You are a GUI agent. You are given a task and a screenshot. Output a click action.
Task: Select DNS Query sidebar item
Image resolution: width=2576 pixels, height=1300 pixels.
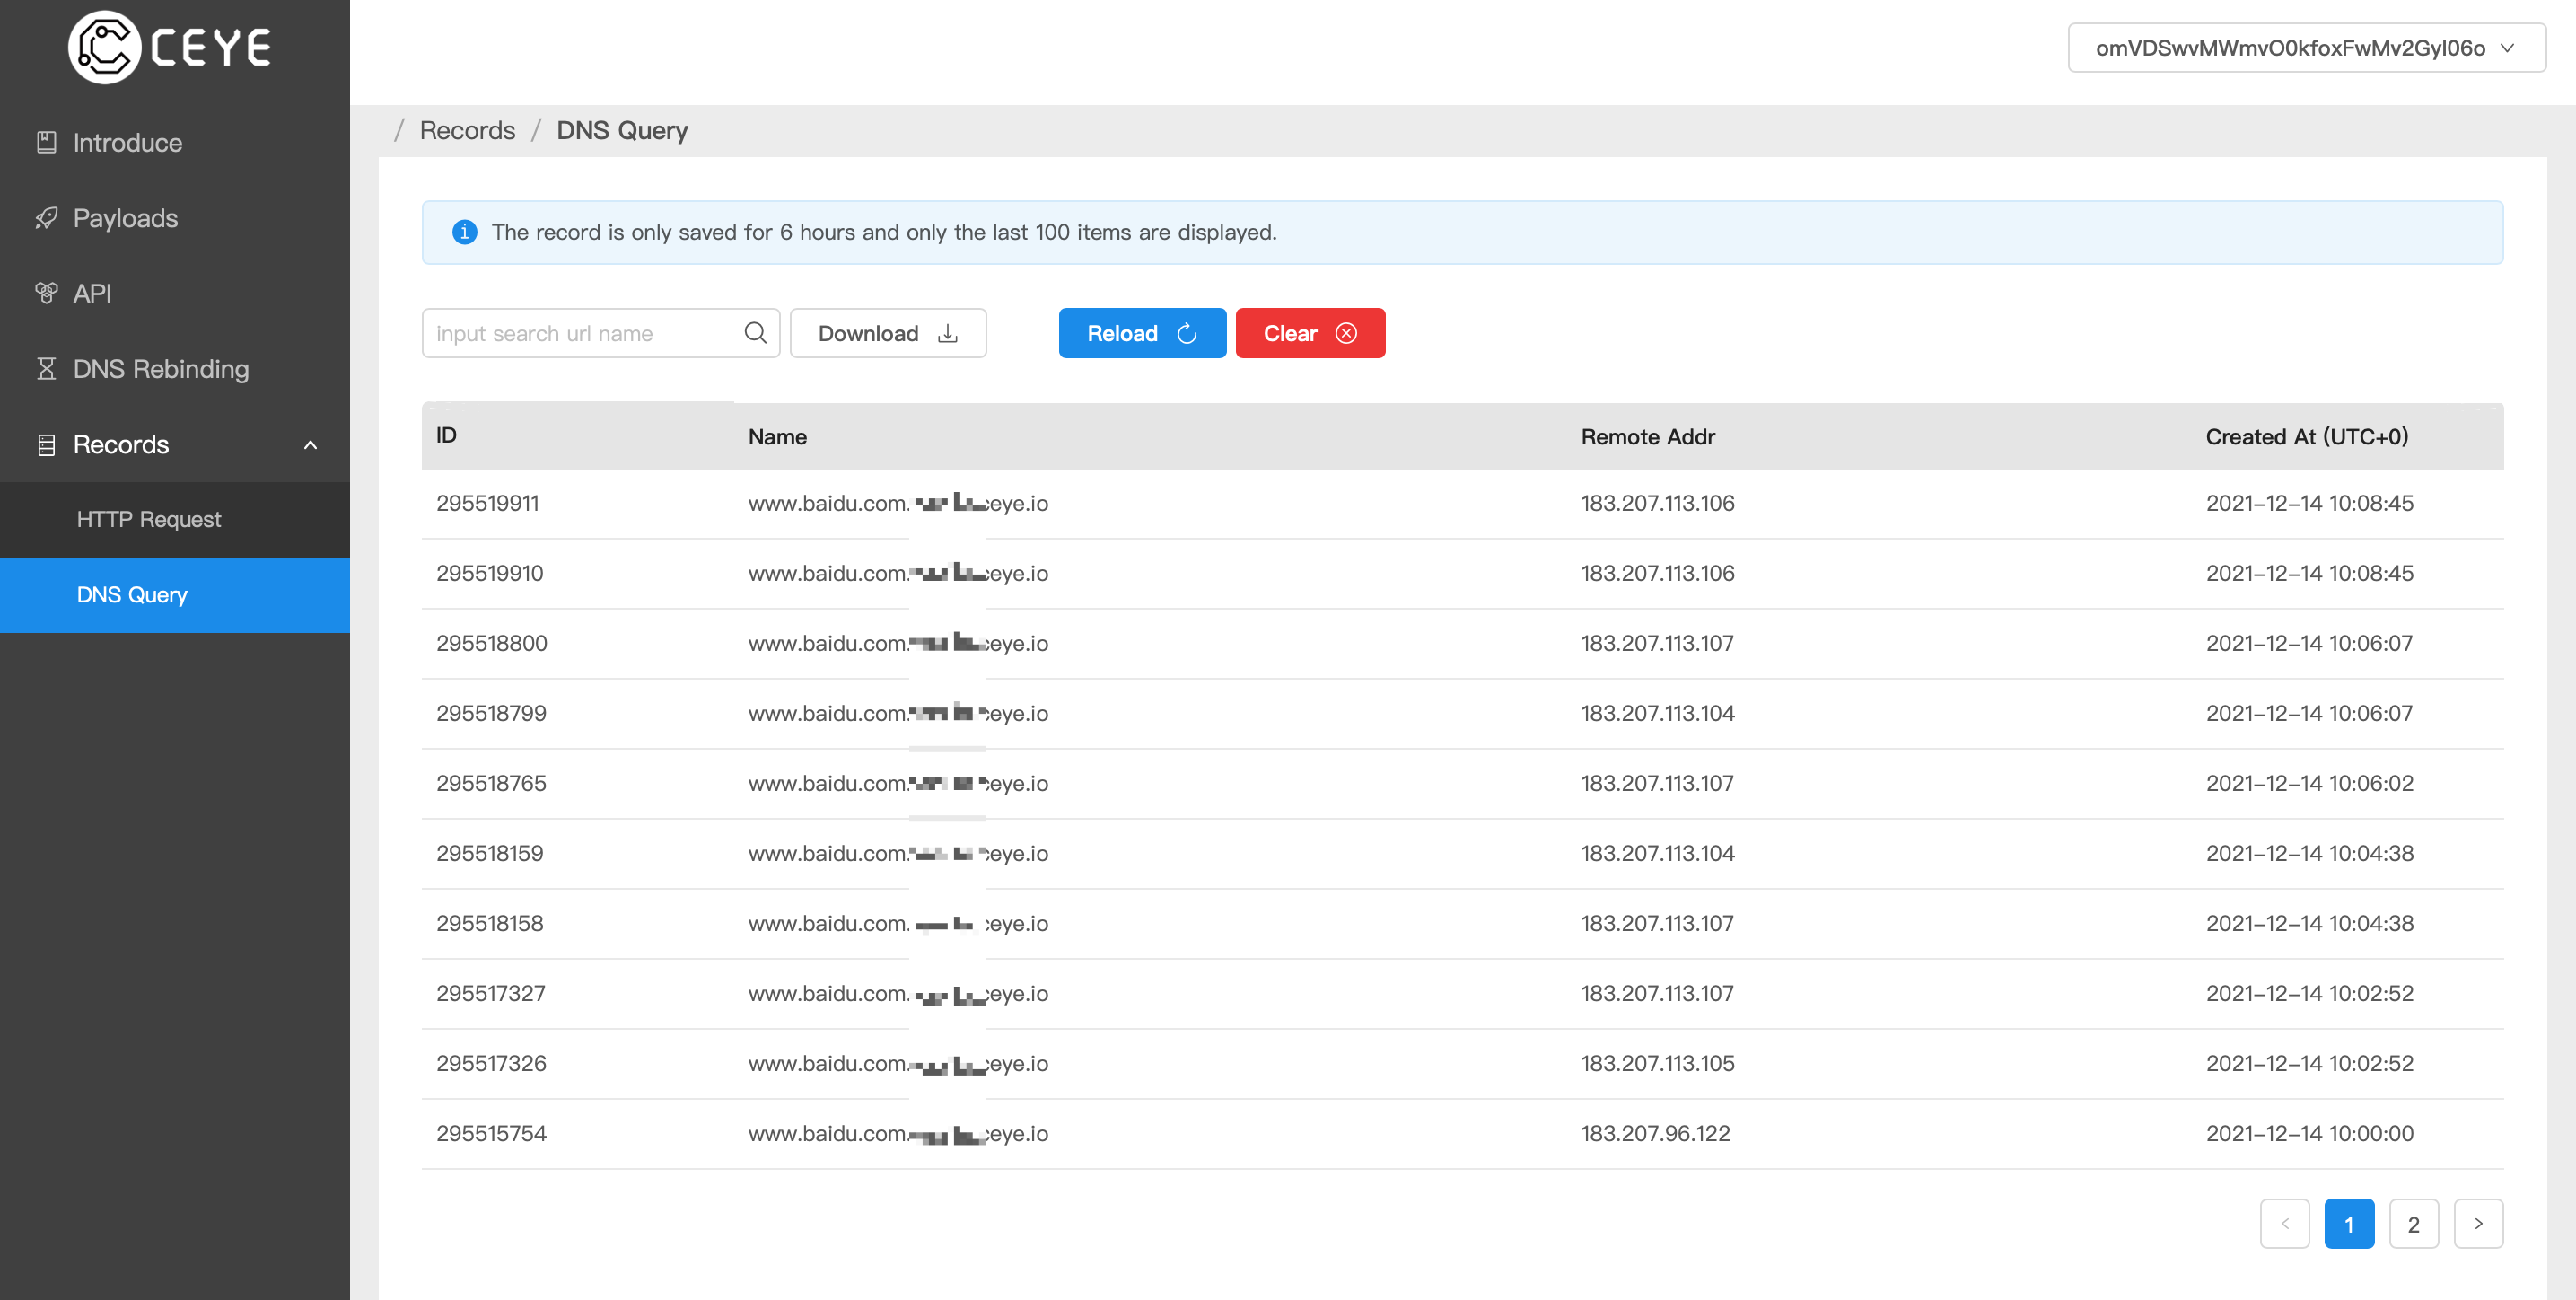click(x=132, y=595)
